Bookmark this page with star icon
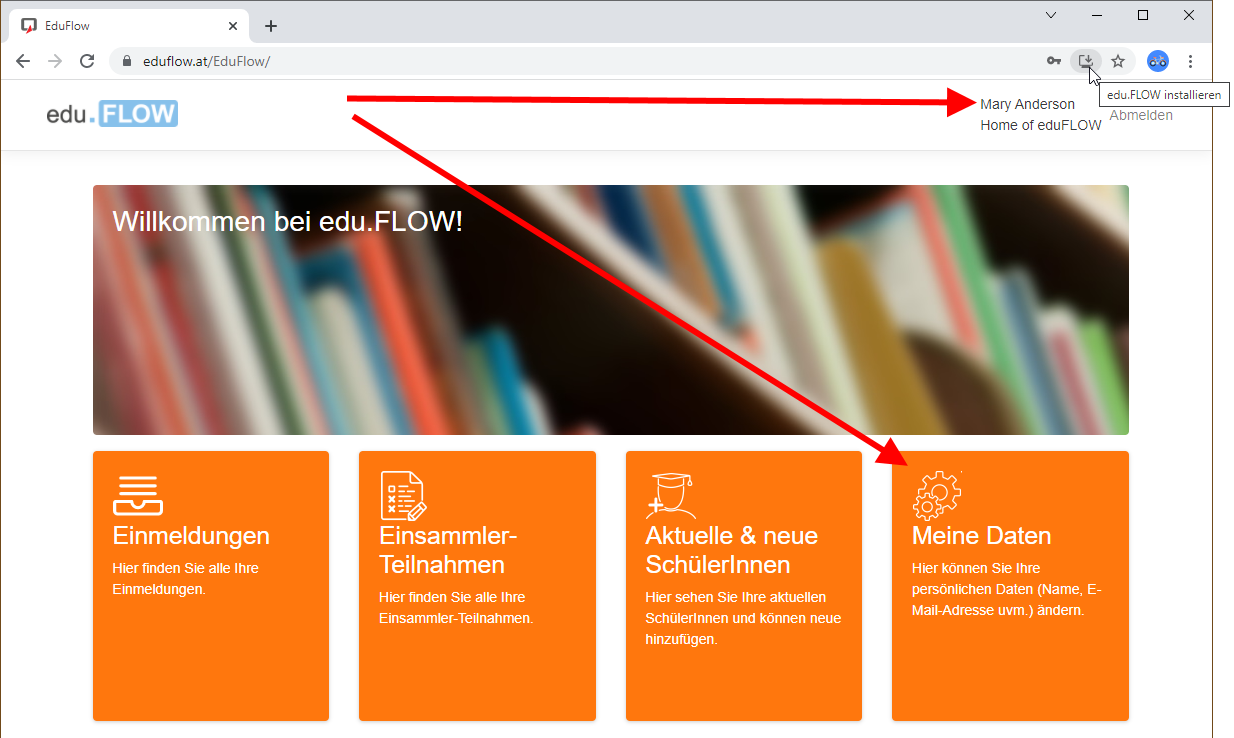The height and width of the screenshot is (738, 1234). (x=1118, y=61)
